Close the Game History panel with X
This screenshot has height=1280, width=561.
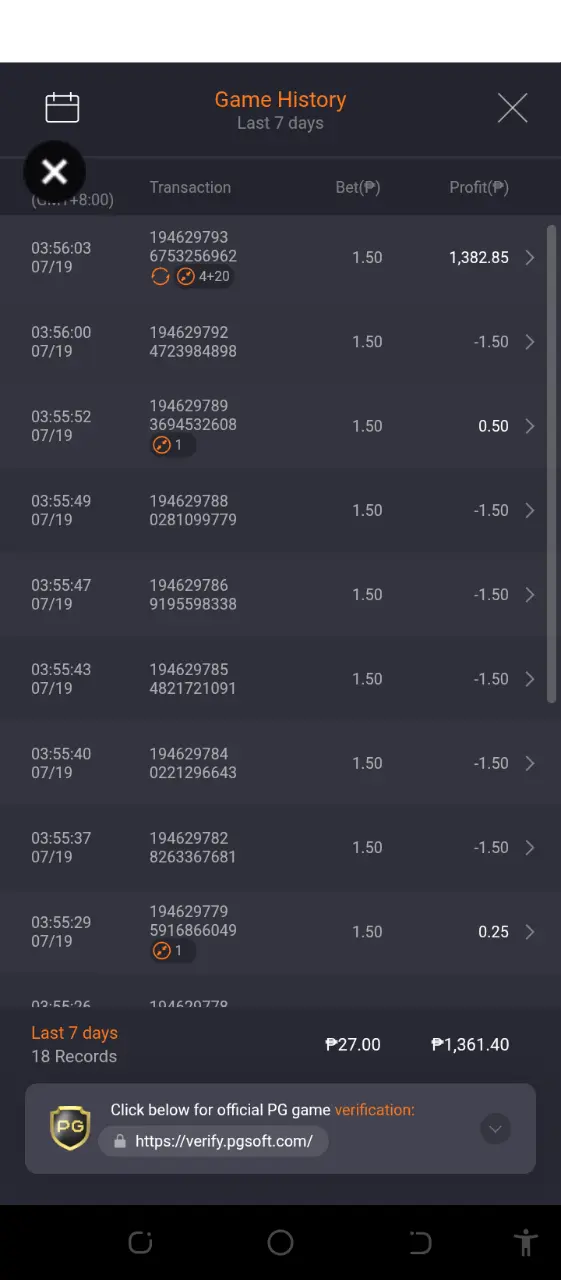pos(512,108)
